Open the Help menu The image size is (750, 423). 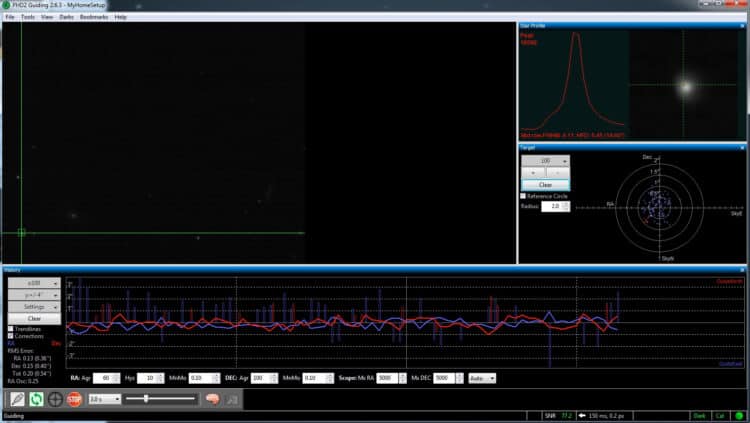(121, 17)
